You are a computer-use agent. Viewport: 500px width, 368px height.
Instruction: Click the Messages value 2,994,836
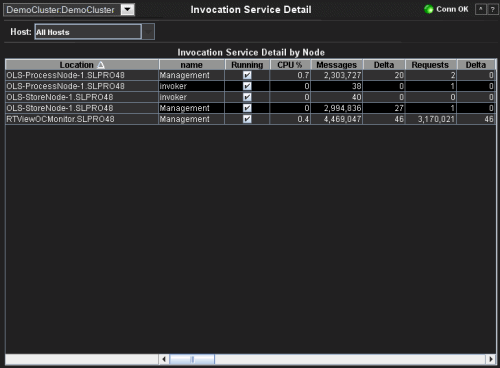pos(342,108)
